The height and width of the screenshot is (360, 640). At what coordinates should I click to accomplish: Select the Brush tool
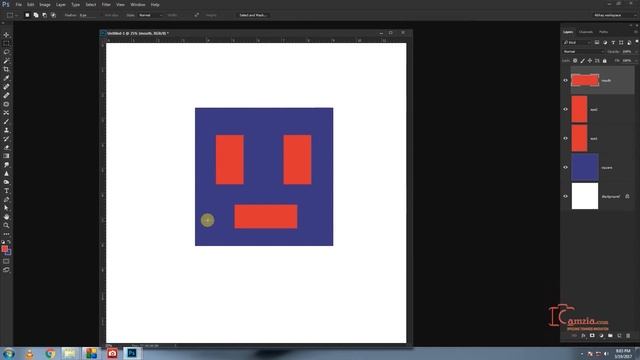tap(6, 121)
